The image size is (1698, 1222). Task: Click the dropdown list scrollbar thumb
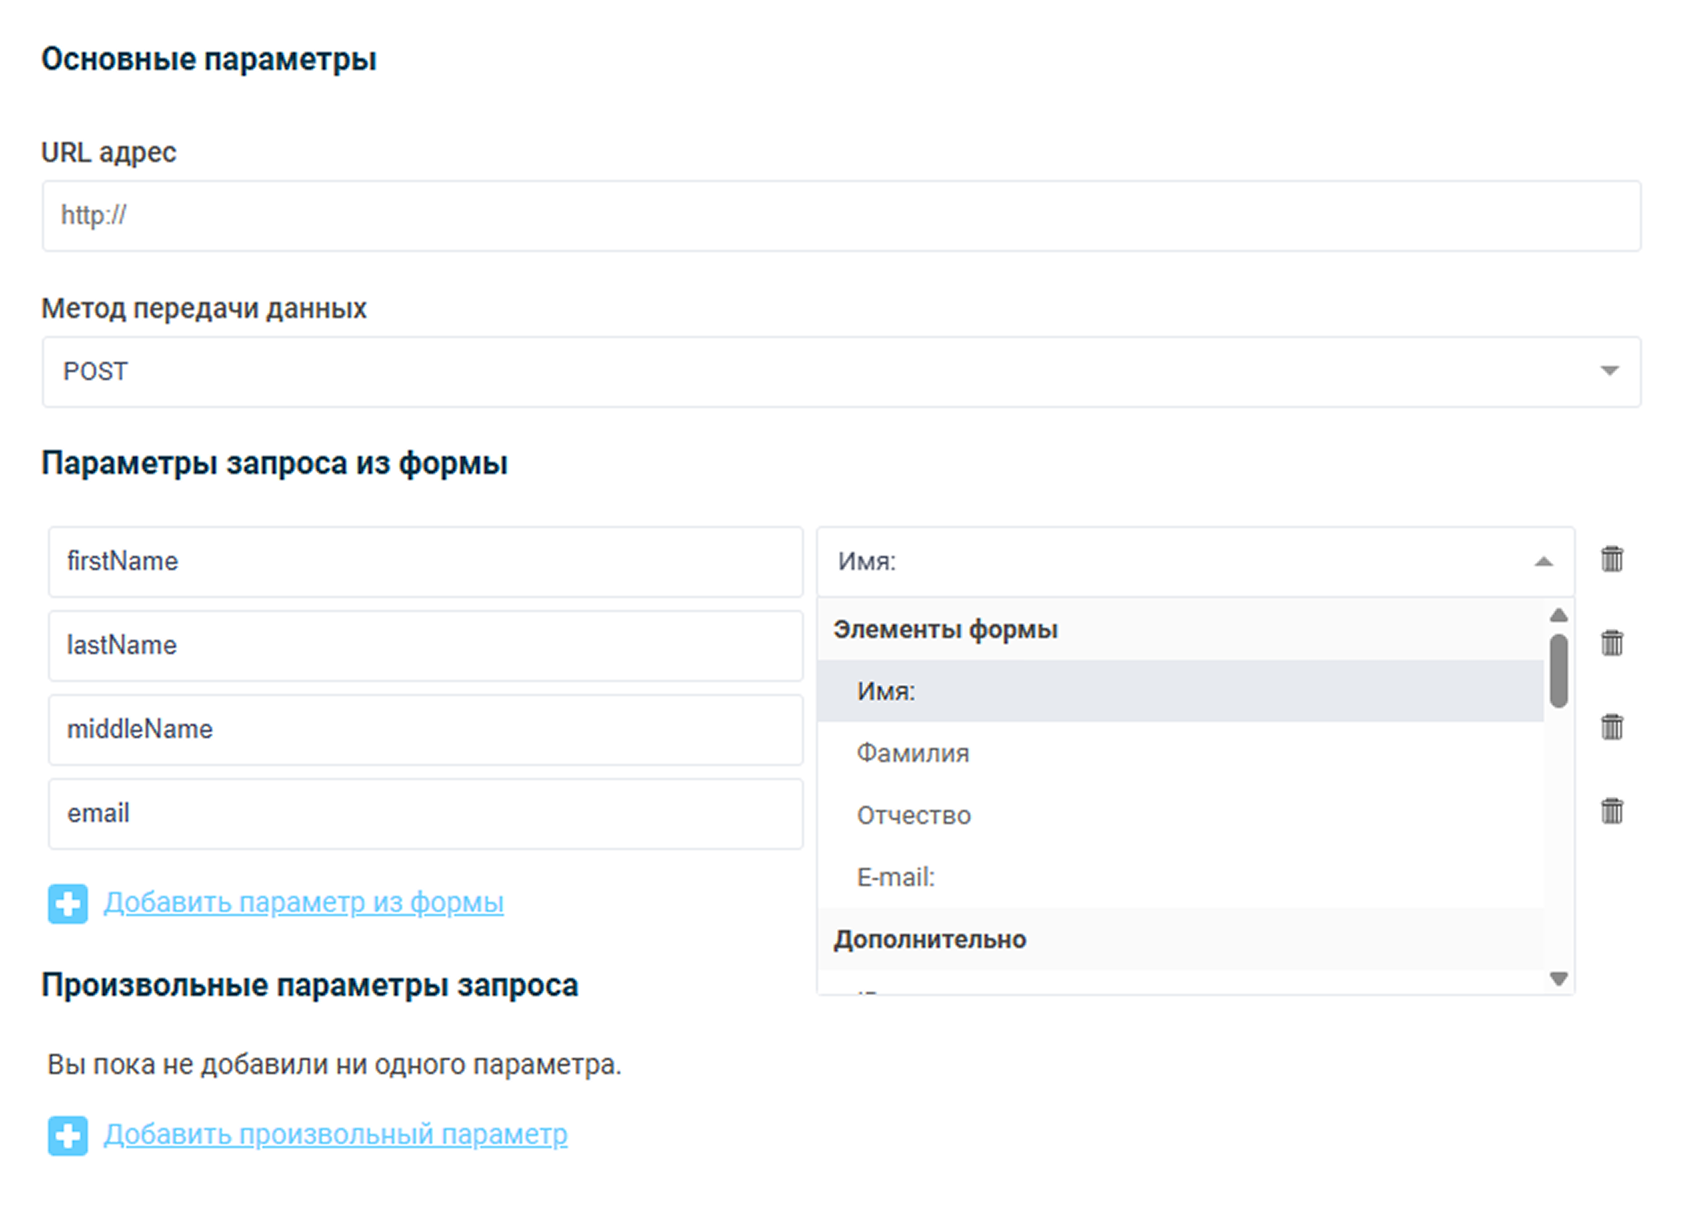[1558, 670]
